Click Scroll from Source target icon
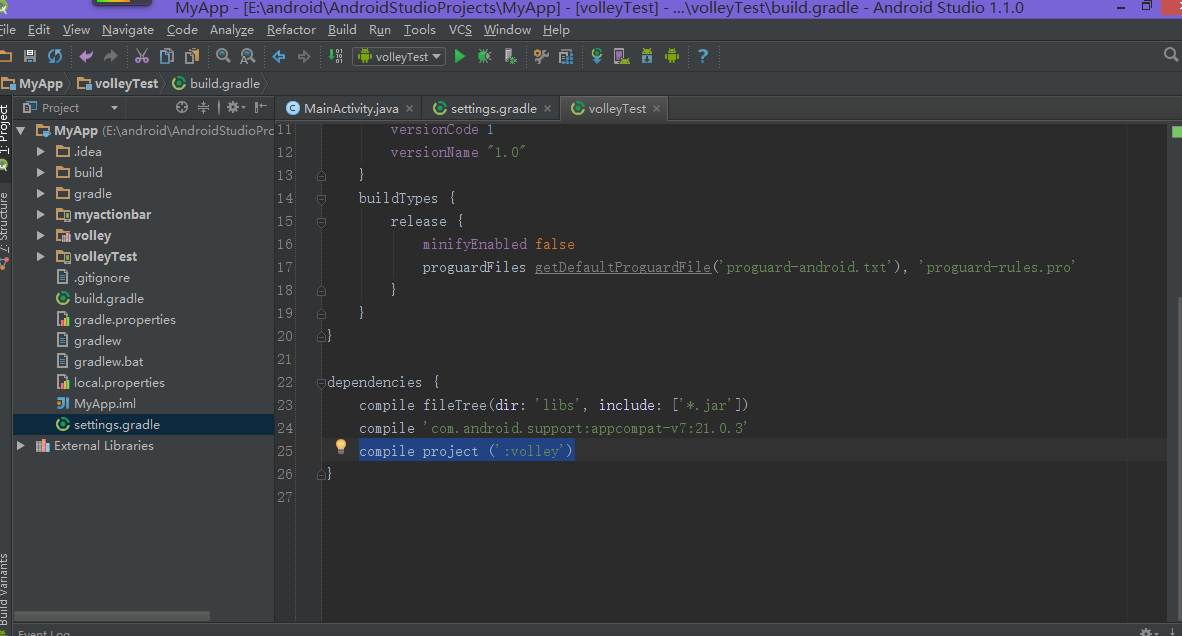This screenshot has height=636, width=1182. 182,108
